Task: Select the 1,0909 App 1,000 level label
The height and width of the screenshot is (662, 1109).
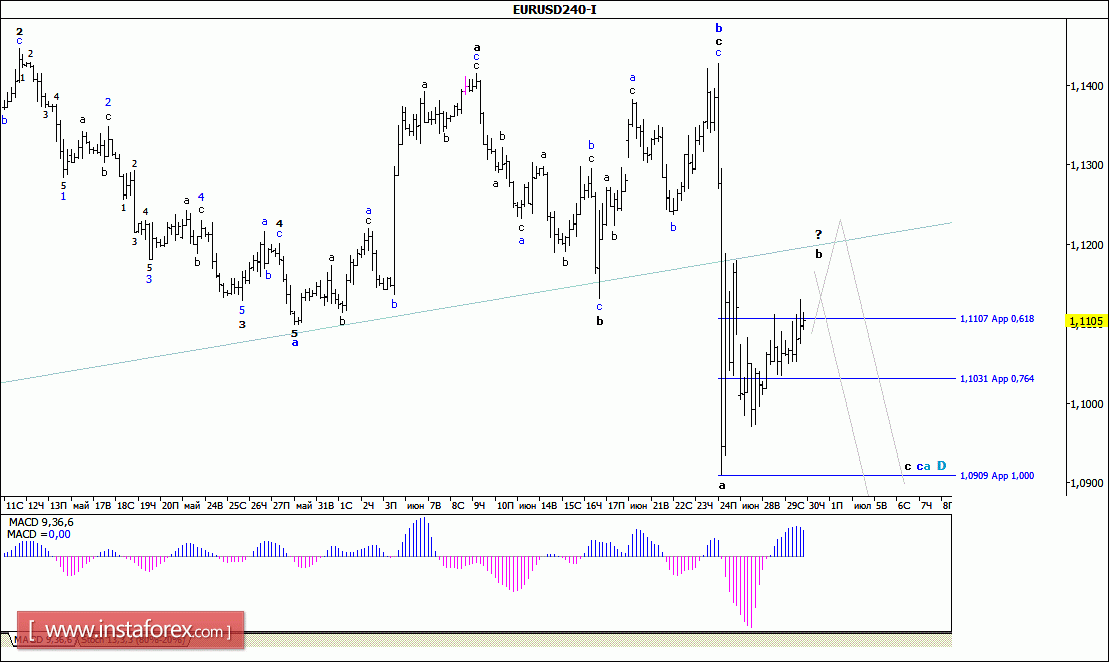Action: coord(997,476)
